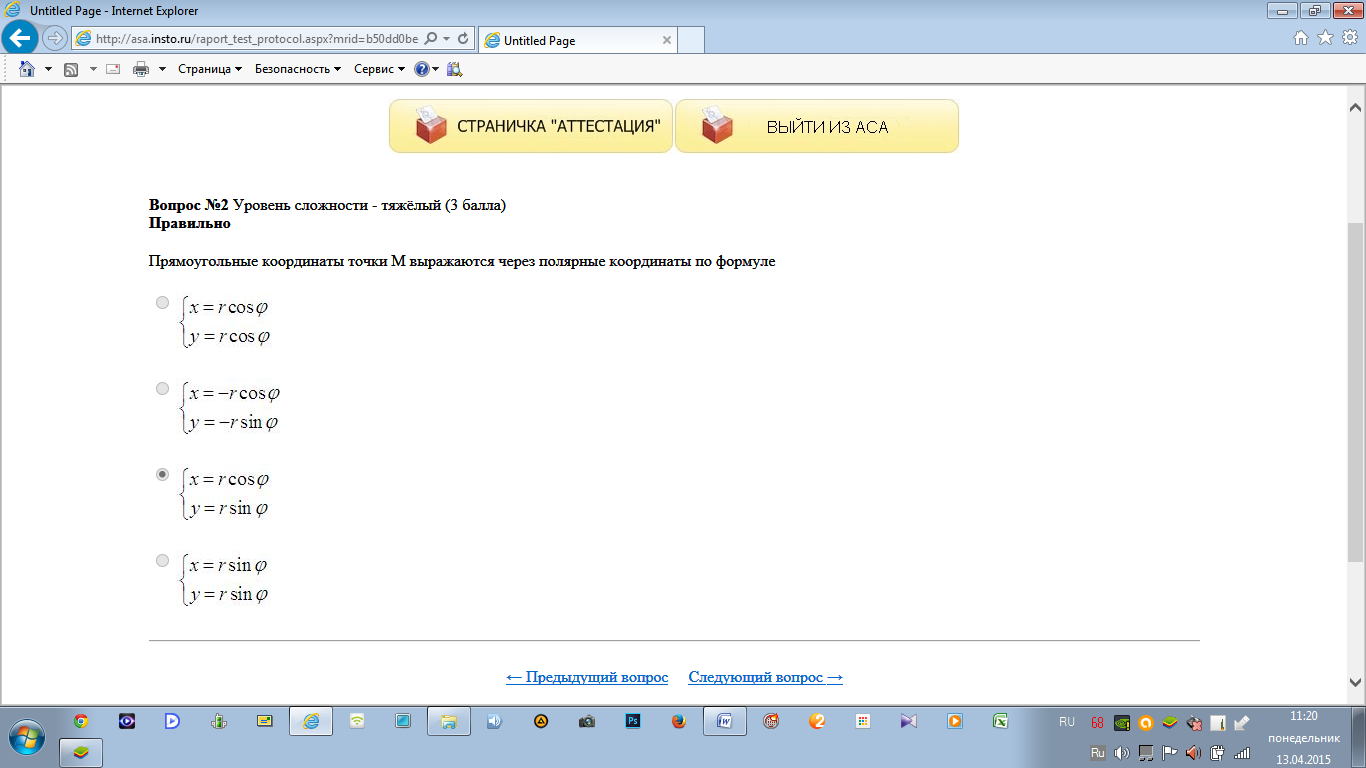Go to Следующий вопрос link
This screenshot has width=1366, height=768.
click(x=766, y=677)
